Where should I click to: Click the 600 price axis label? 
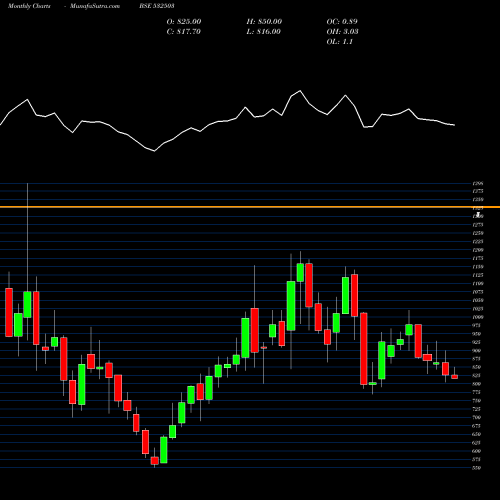click(477, 451)
